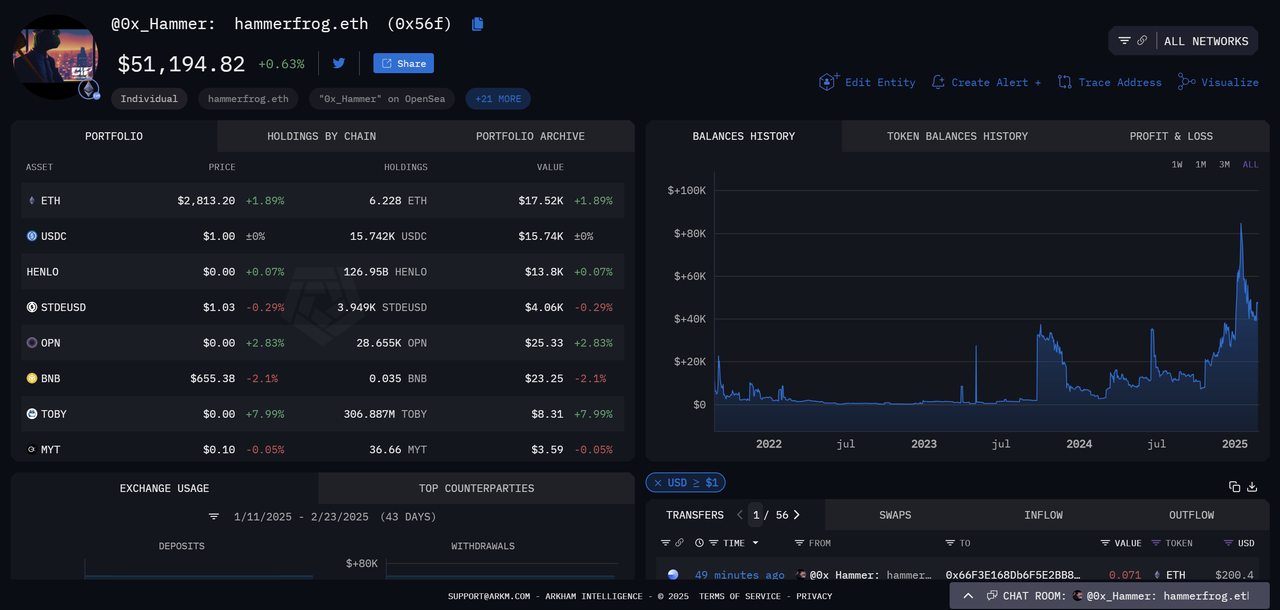Open the SWAPS tab
The image size is (1280, 610).
(895, 515)
